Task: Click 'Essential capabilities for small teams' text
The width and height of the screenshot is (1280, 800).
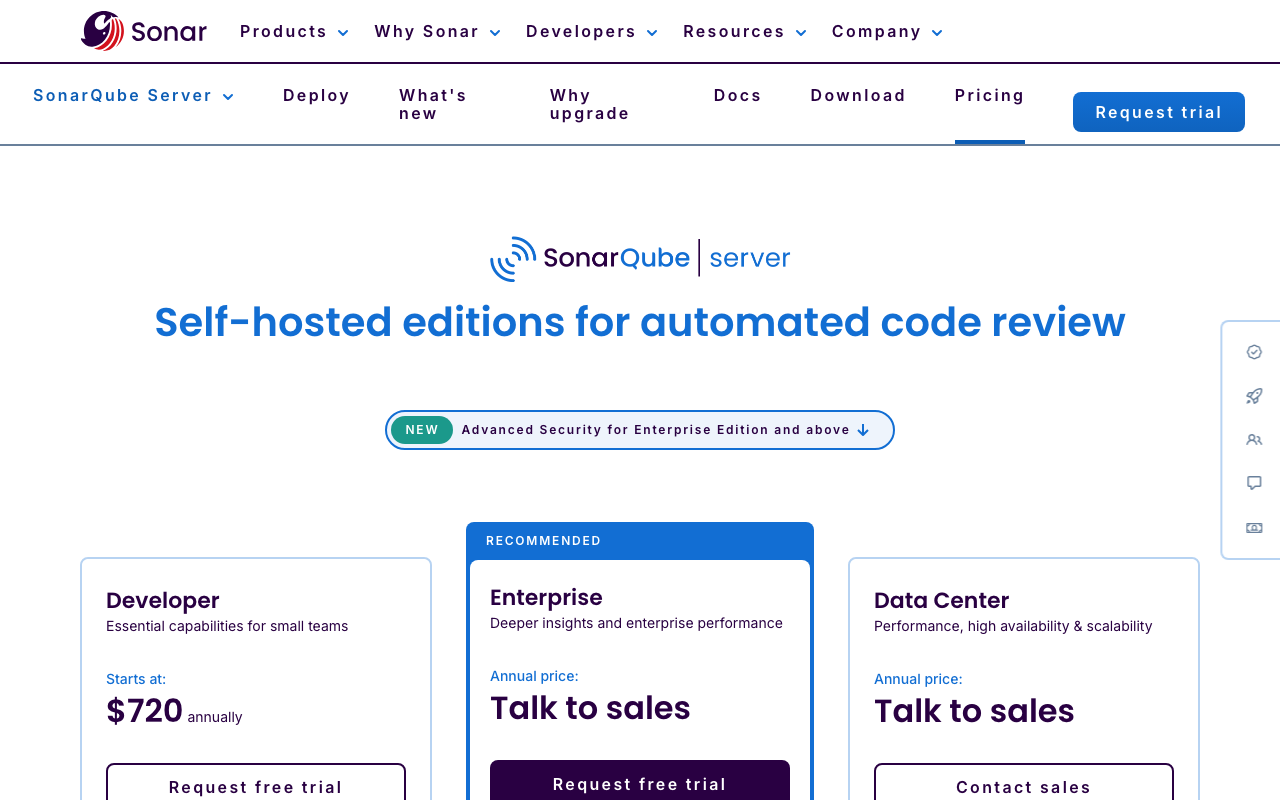Action: coord(227,626)
